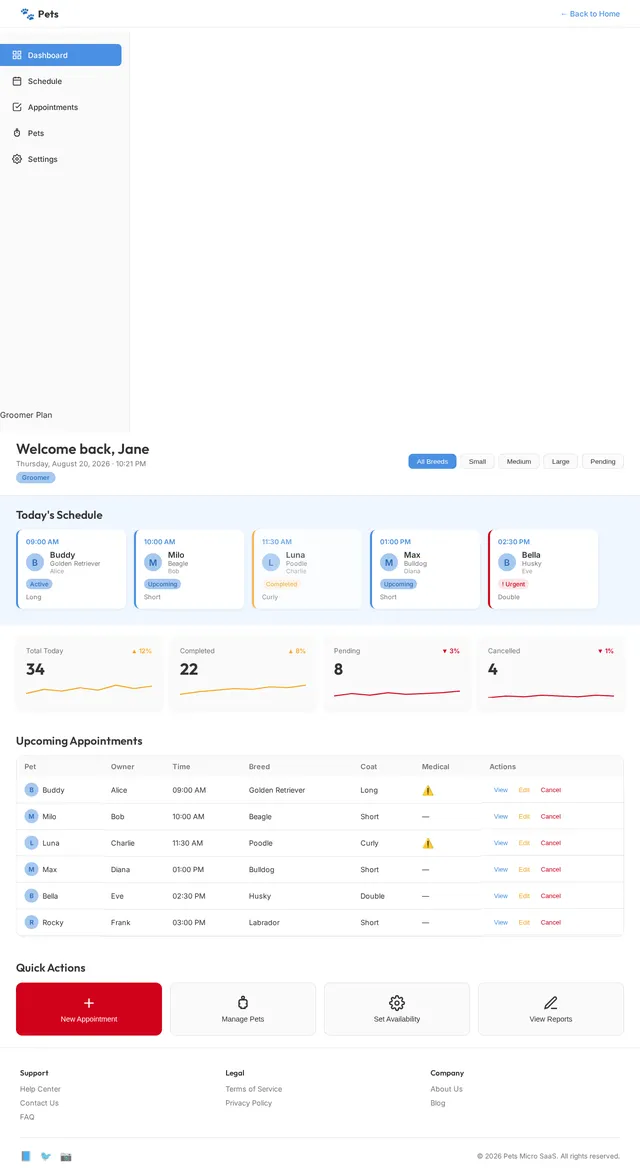Image resolution: width=640 pixels, height=1174 pixels.
Task: Click the Urgent tag on Bella's card
Action: [513, 584]
